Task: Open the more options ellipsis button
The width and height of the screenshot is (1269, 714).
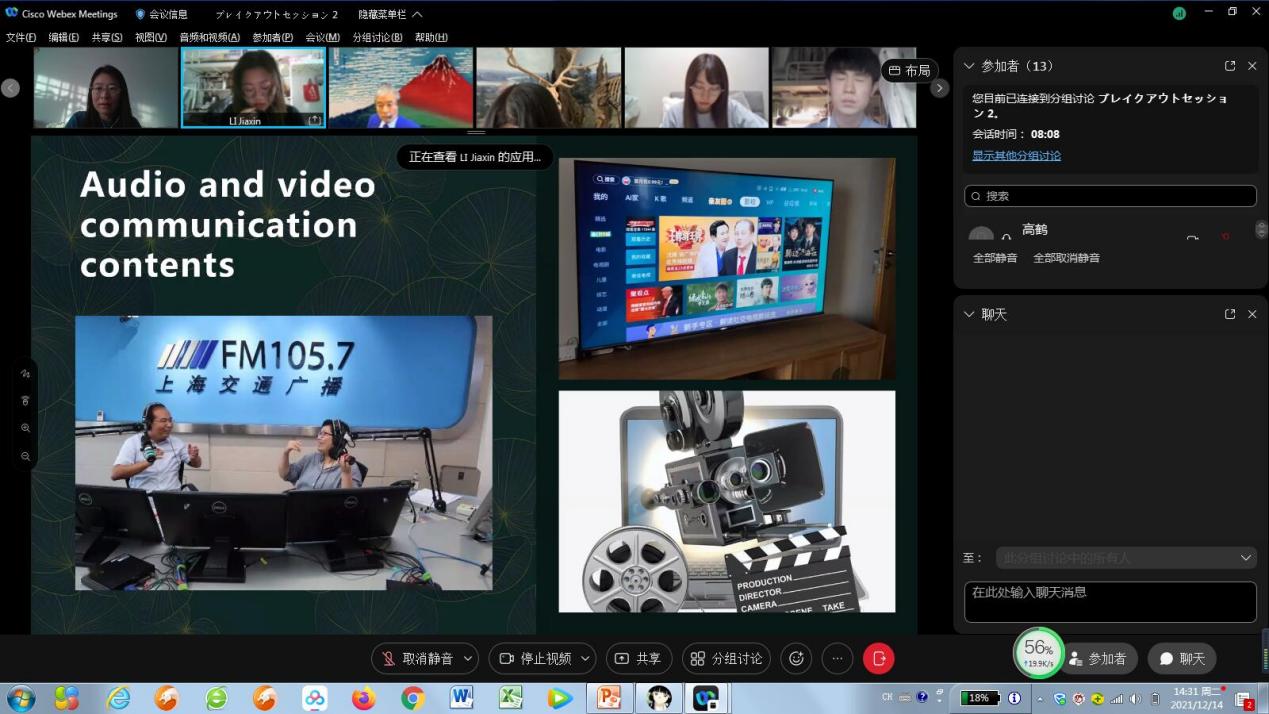Action: [x=837, y=658]
